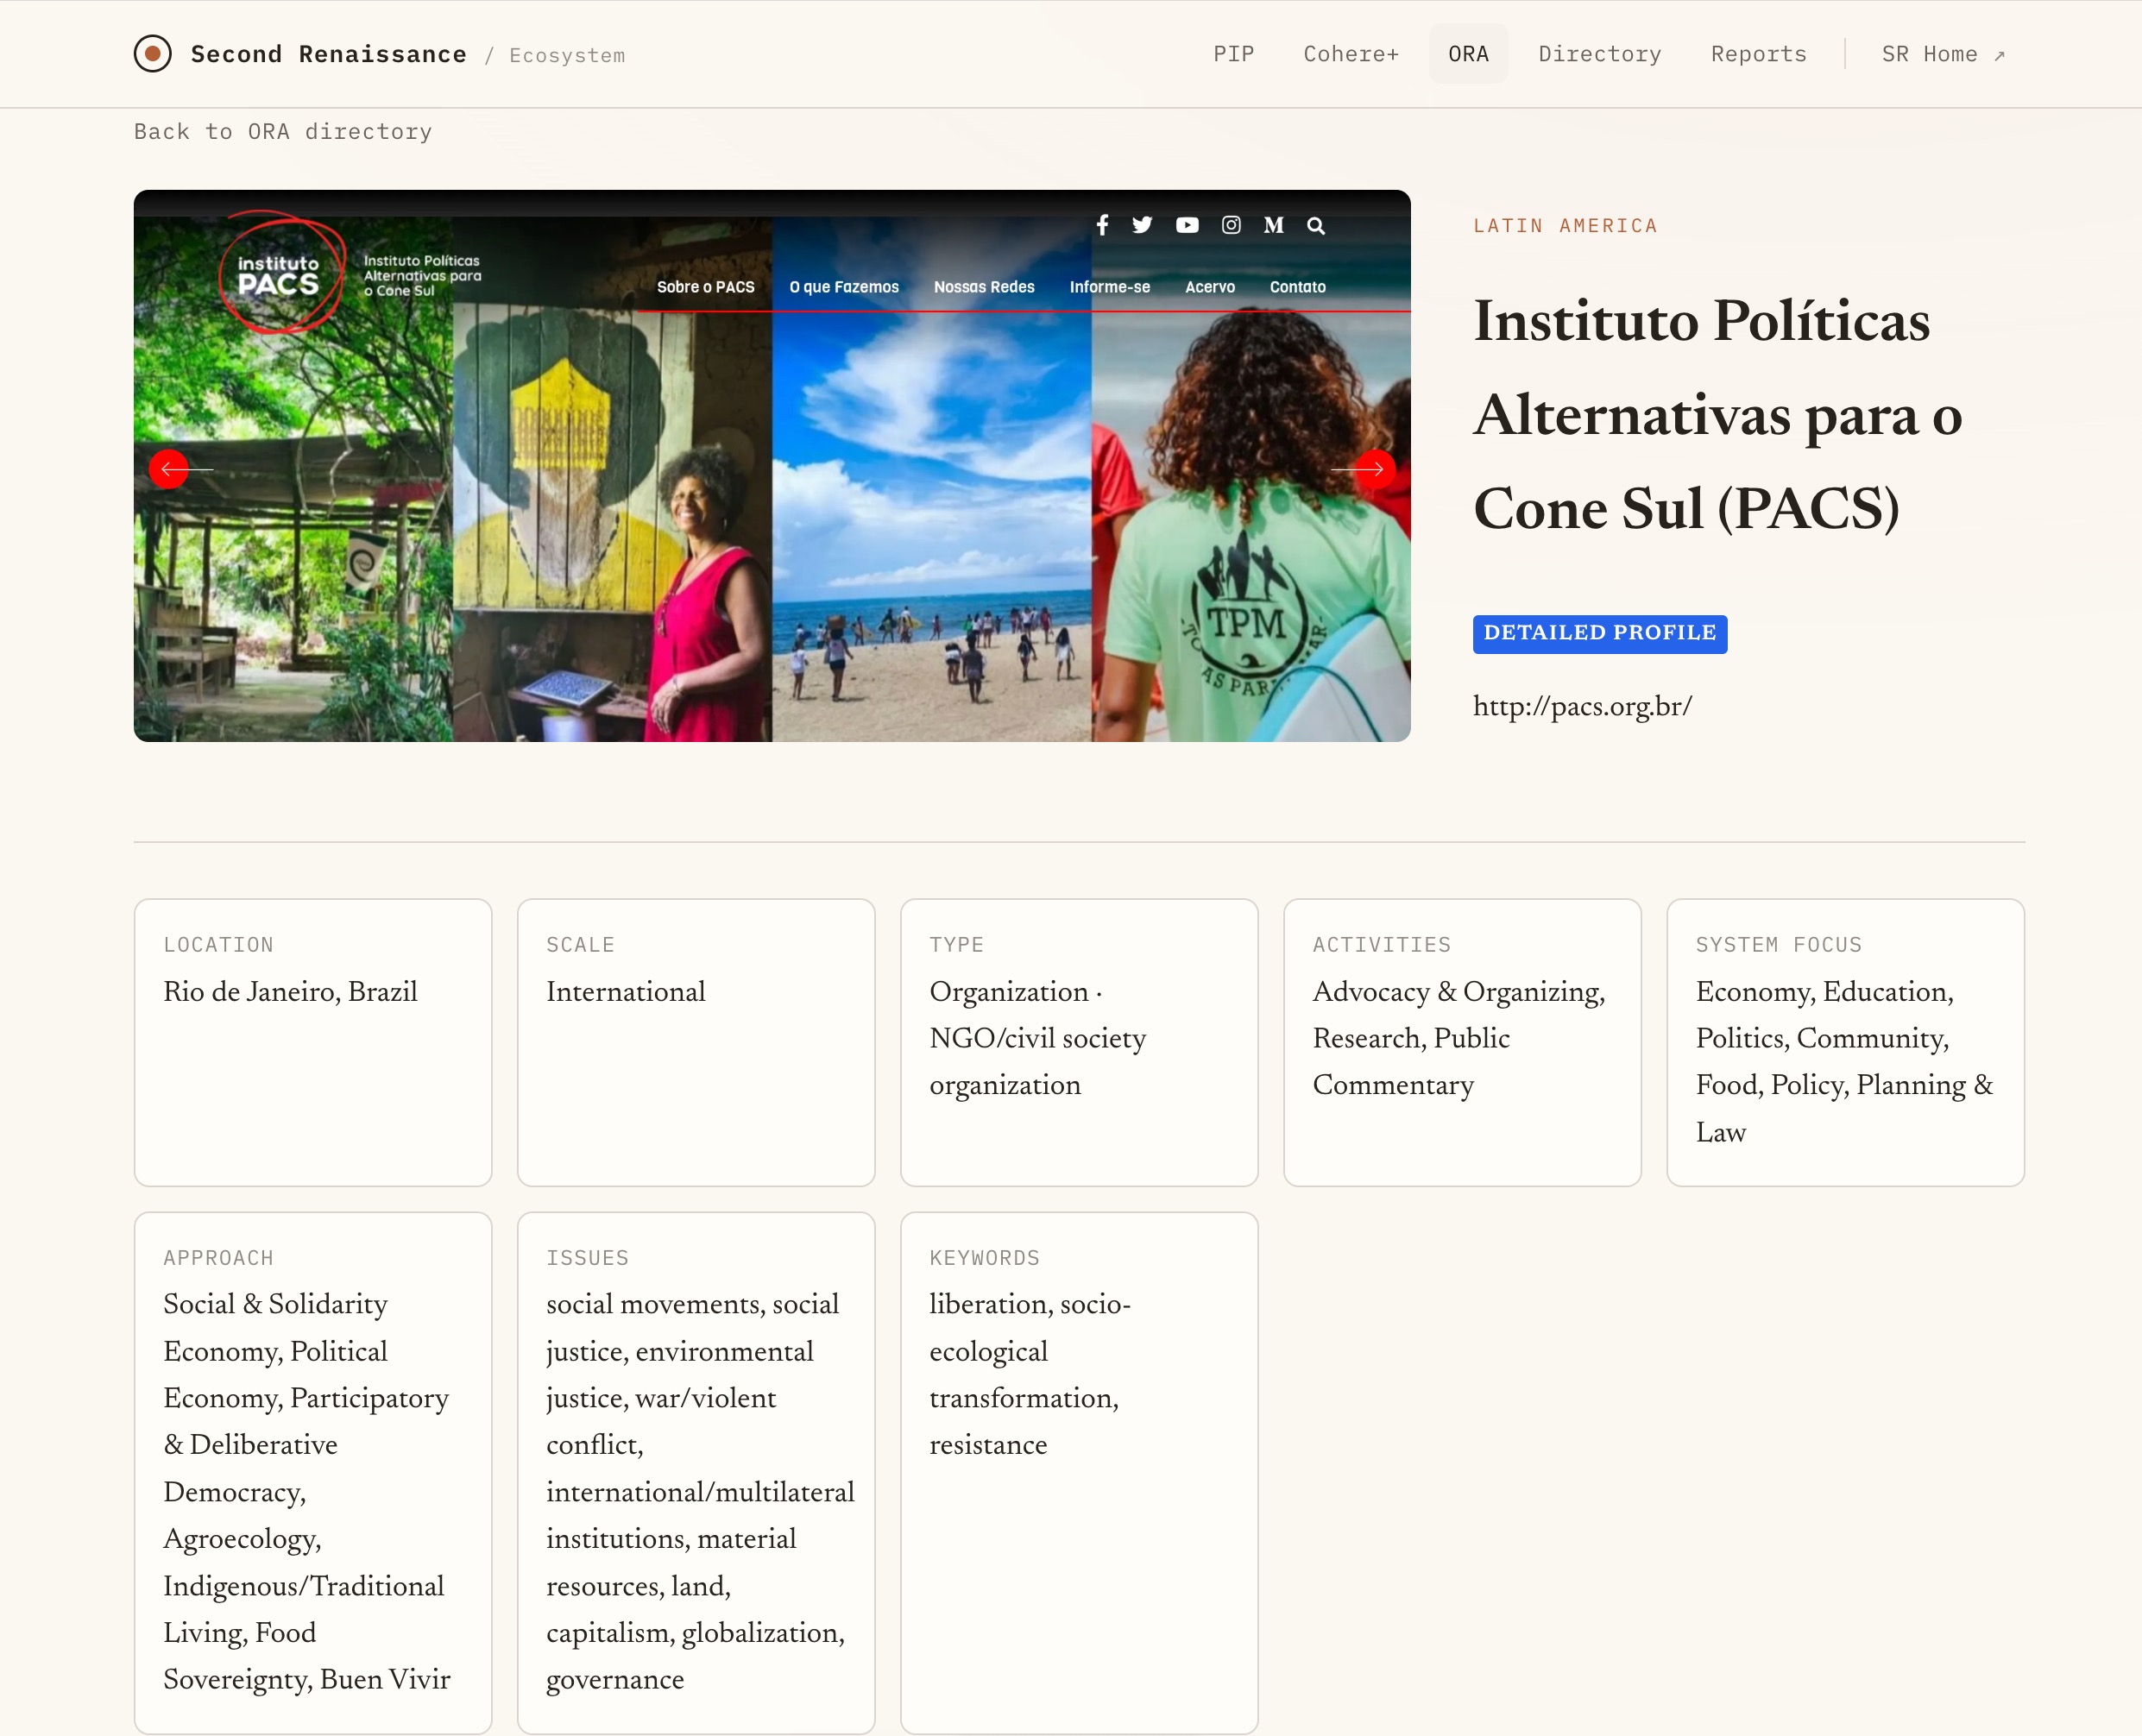Go to Directory in the top nav
The width and height of the screenshot is (2142, 1736).
pos(1600,54)
